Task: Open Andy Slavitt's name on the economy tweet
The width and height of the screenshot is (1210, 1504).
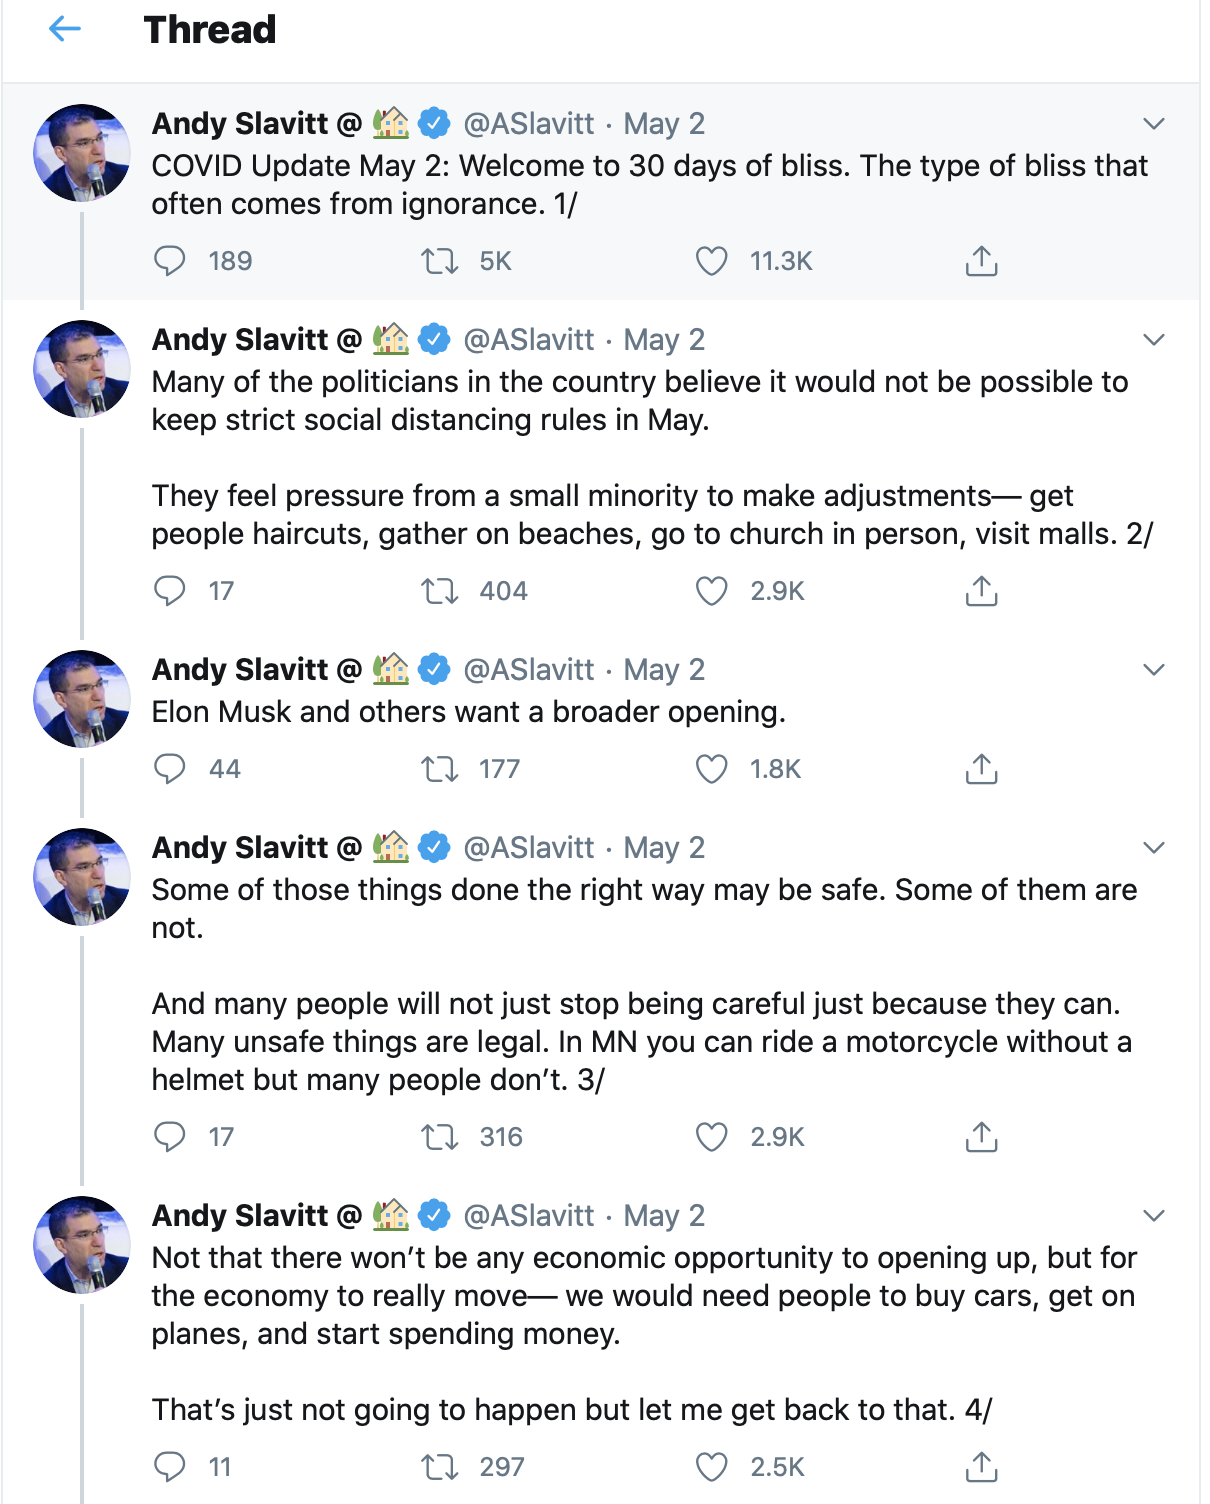Action: 240,1216
